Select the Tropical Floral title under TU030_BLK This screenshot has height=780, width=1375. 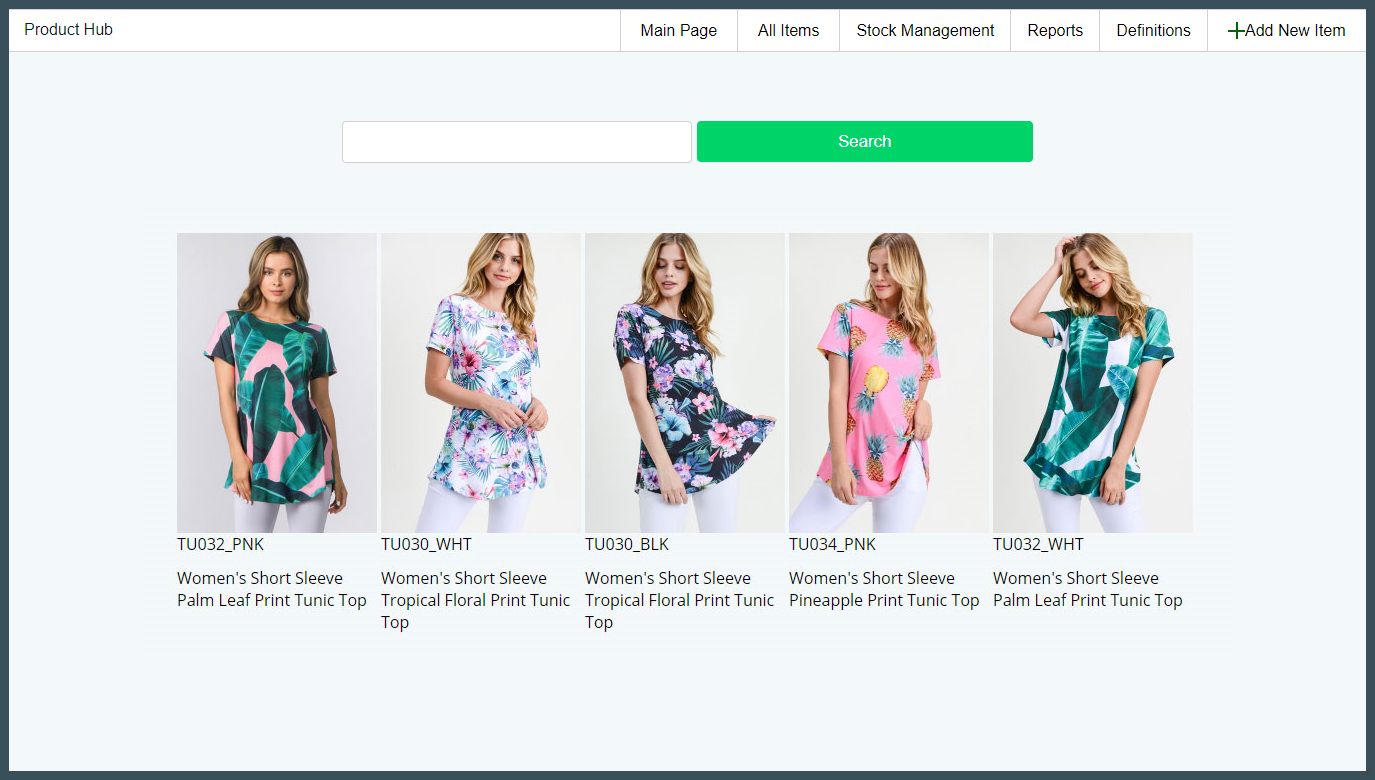tap(680, 600)
